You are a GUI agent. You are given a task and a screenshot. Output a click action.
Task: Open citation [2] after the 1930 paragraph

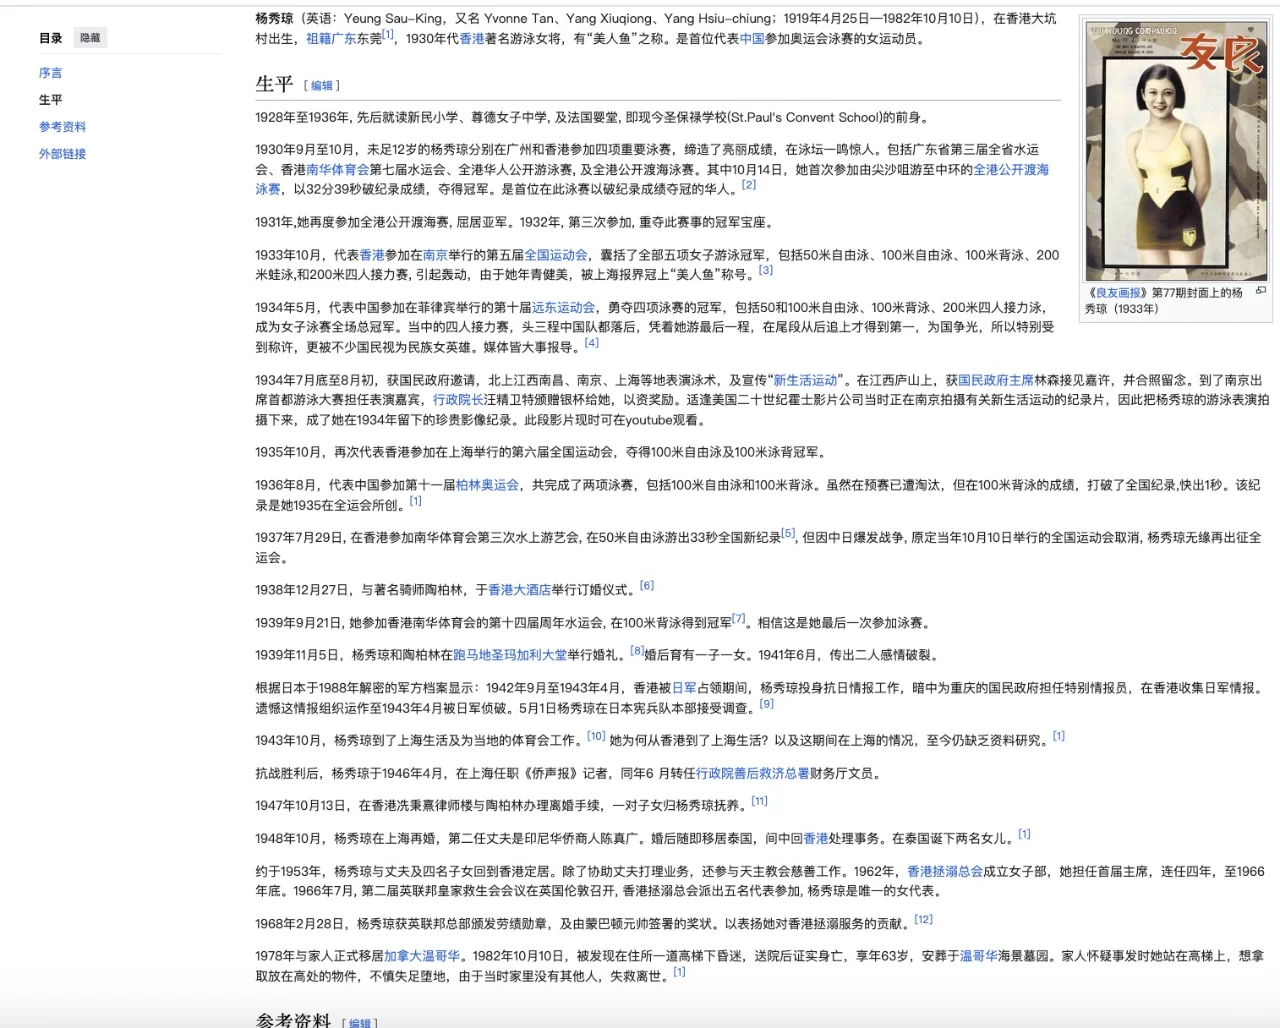click(749, 184)
